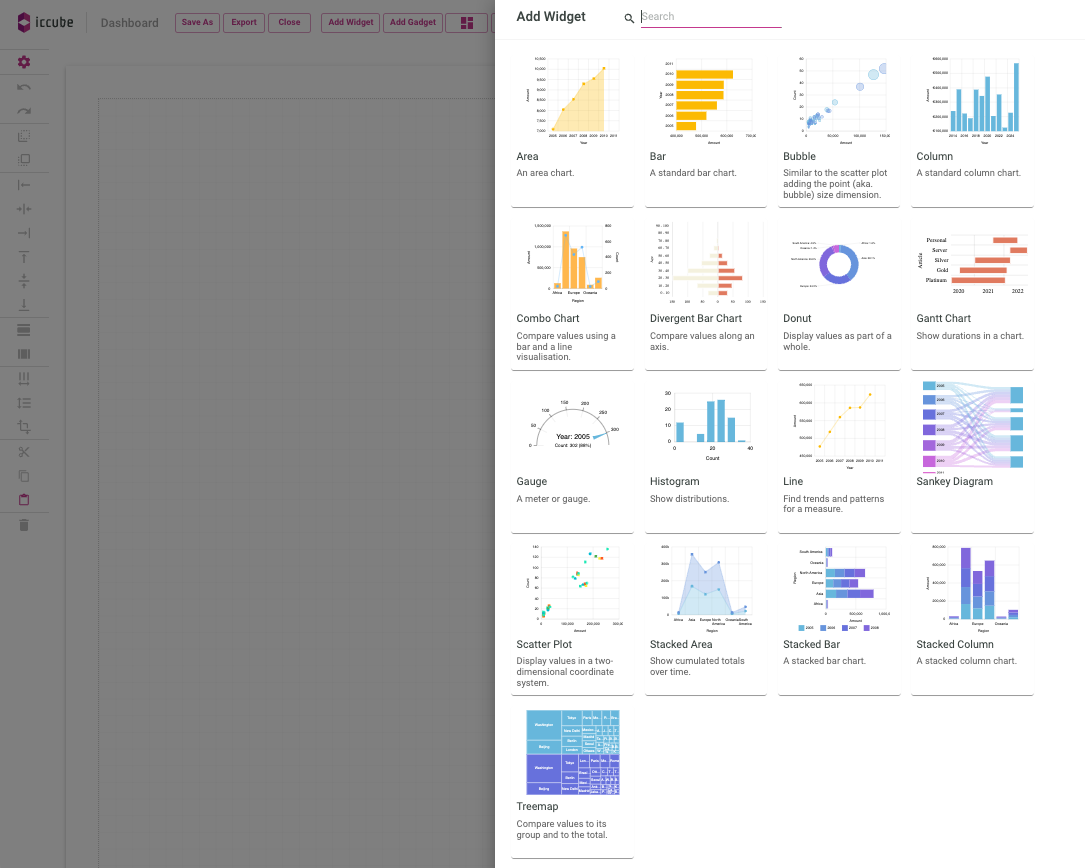Cut the selection with scissors icon

24,451
